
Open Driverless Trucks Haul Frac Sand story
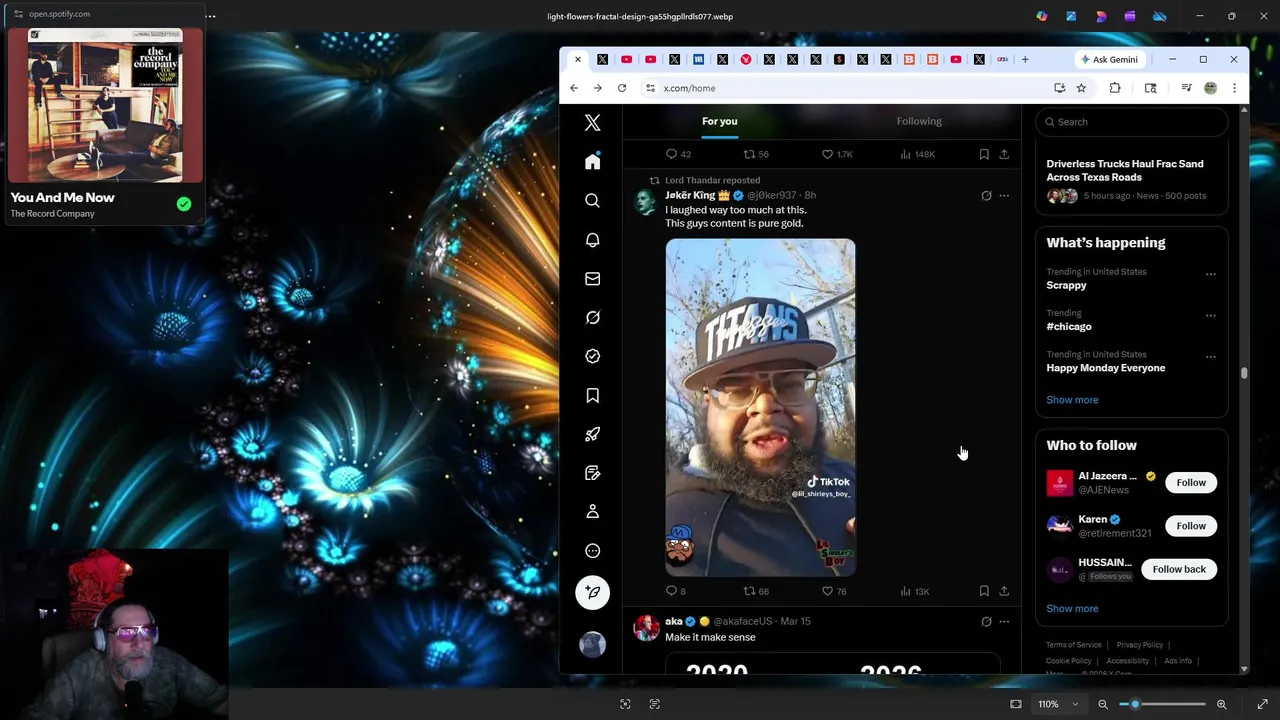pos(1131,180)
